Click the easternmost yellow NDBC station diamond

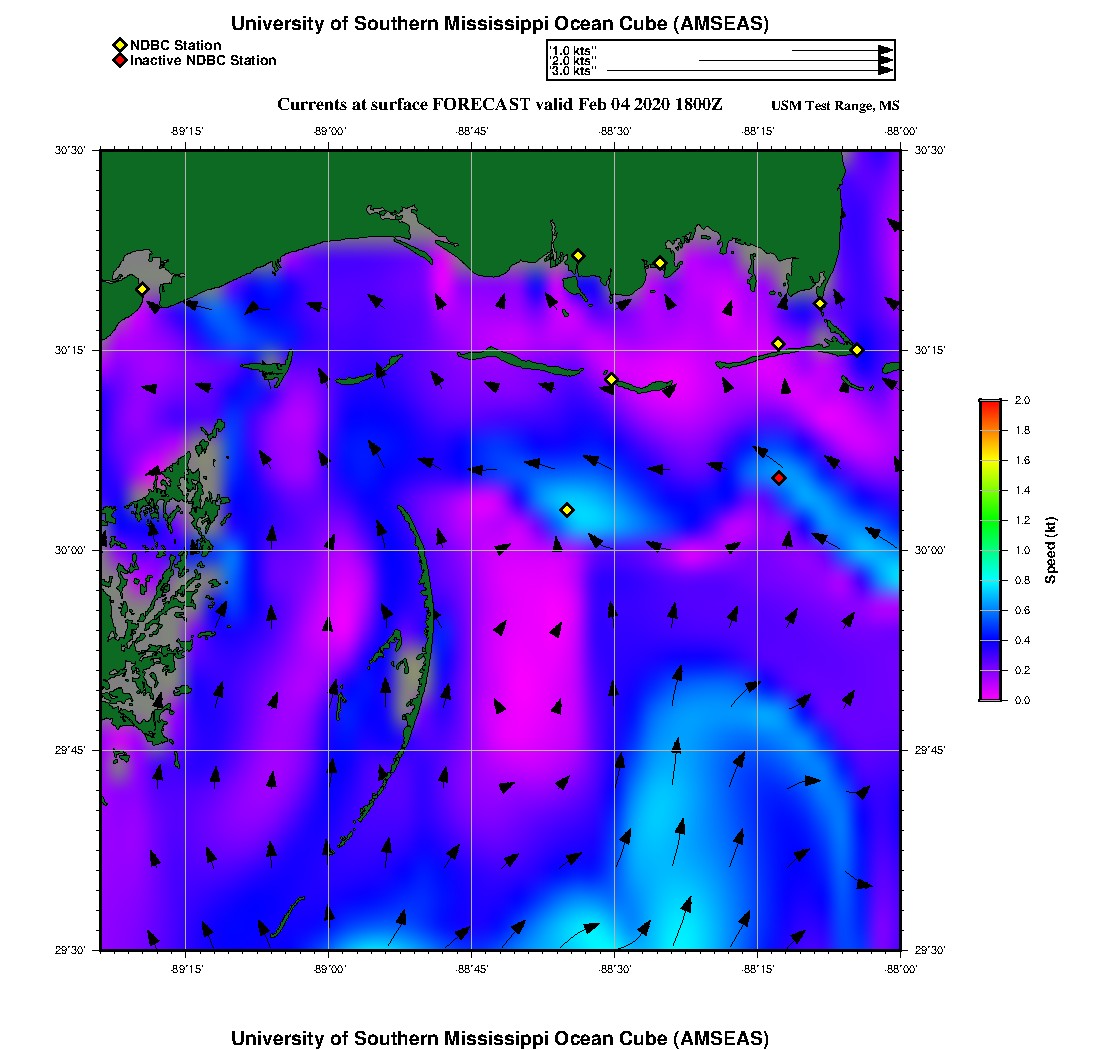(857, 349)
